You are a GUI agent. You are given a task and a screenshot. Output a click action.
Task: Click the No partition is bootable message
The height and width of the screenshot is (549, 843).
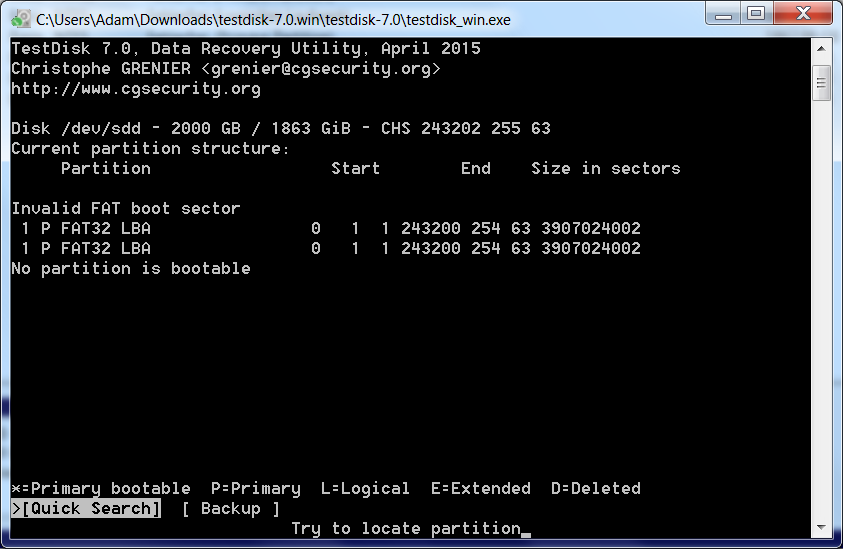[x=130, y=268]
